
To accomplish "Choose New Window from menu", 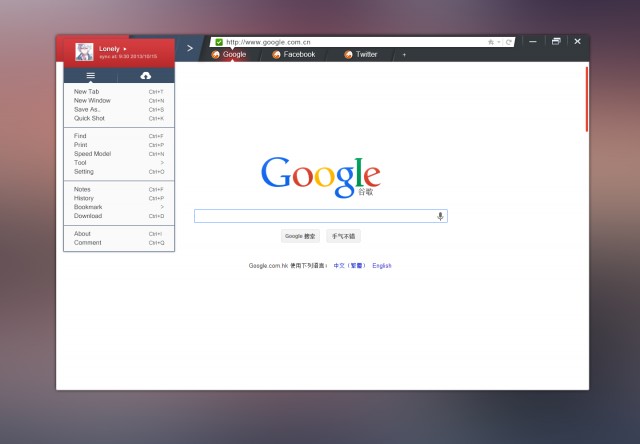I will 119,100.
